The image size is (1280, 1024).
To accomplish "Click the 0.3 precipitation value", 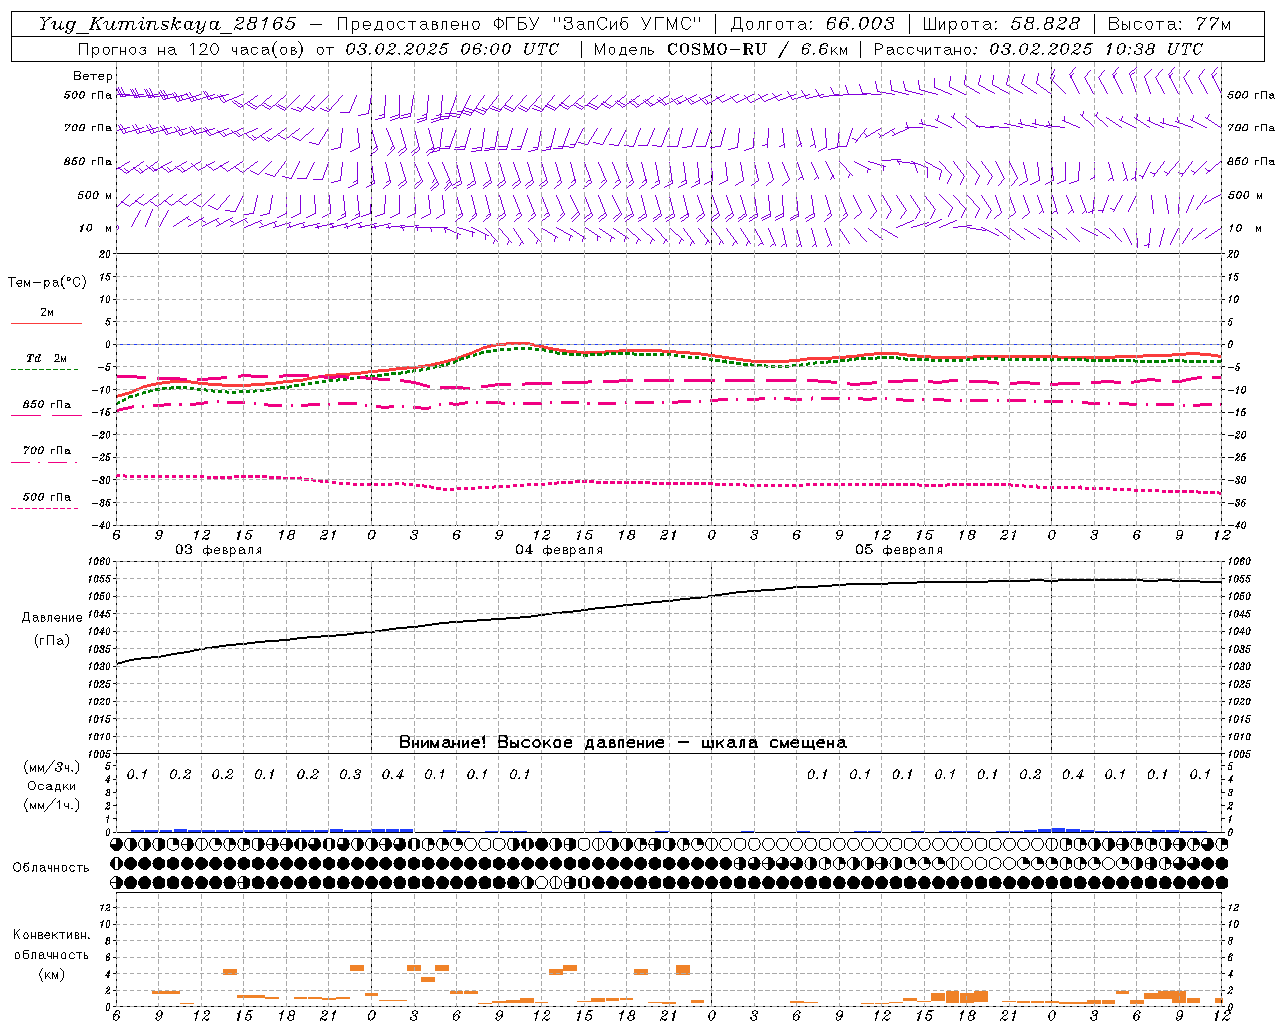I will (x=350, y=775).
